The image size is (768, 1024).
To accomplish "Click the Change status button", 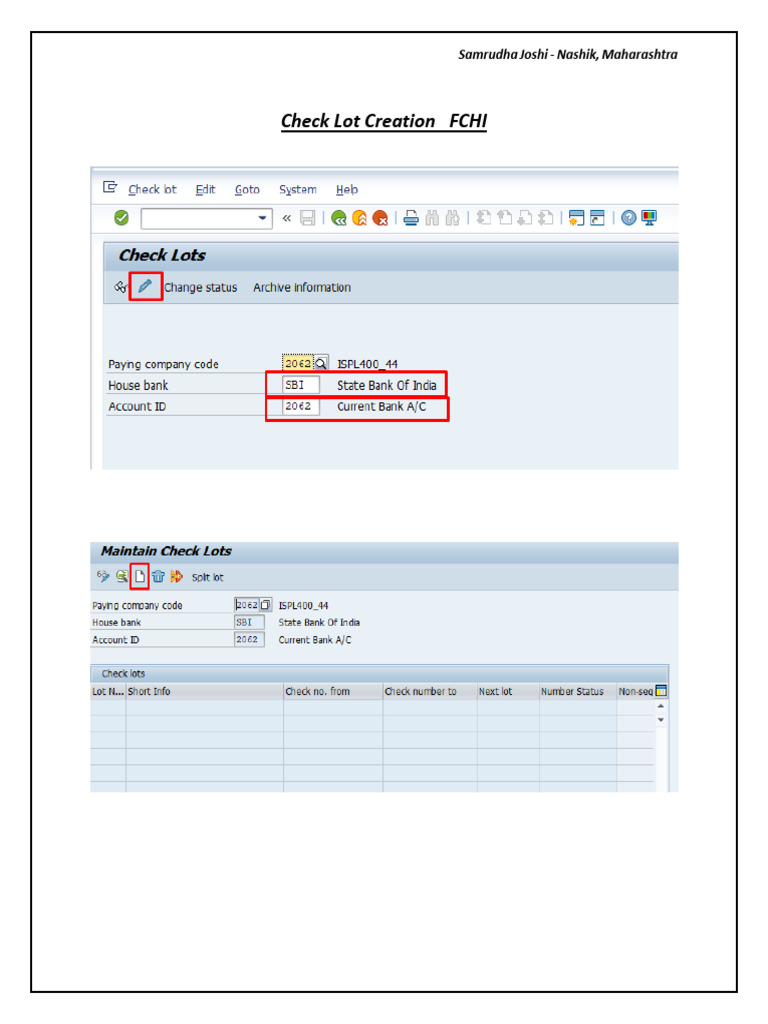I will pos(200,287).
